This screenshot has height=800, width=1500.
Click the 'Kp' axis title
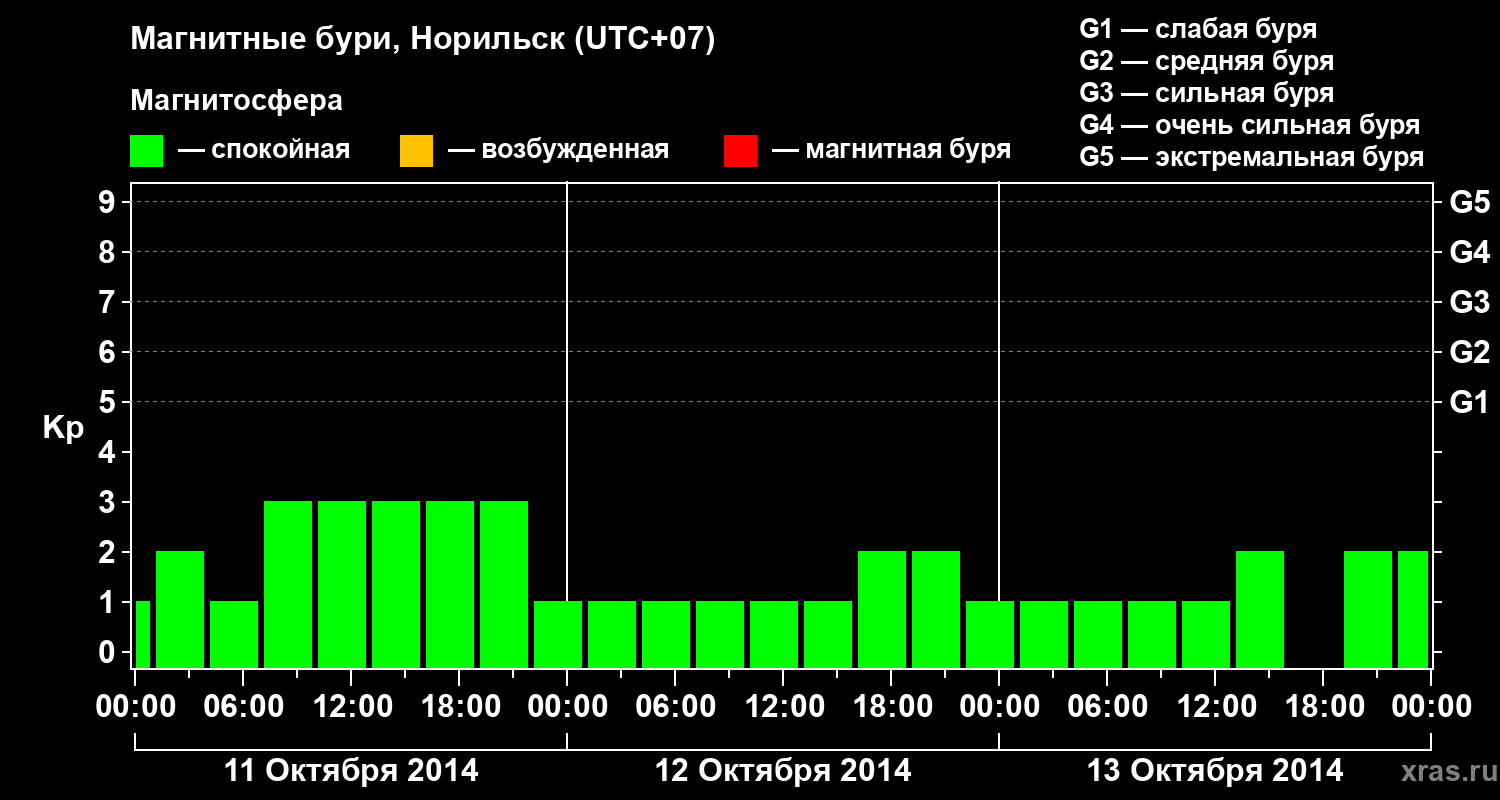point(63,428)
